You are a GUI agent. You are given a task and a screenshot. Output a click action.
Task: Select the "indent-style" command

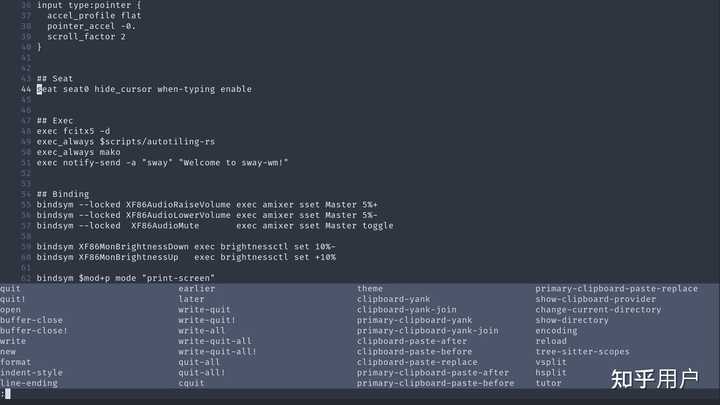pyautogui.click(x=30, y=372)
